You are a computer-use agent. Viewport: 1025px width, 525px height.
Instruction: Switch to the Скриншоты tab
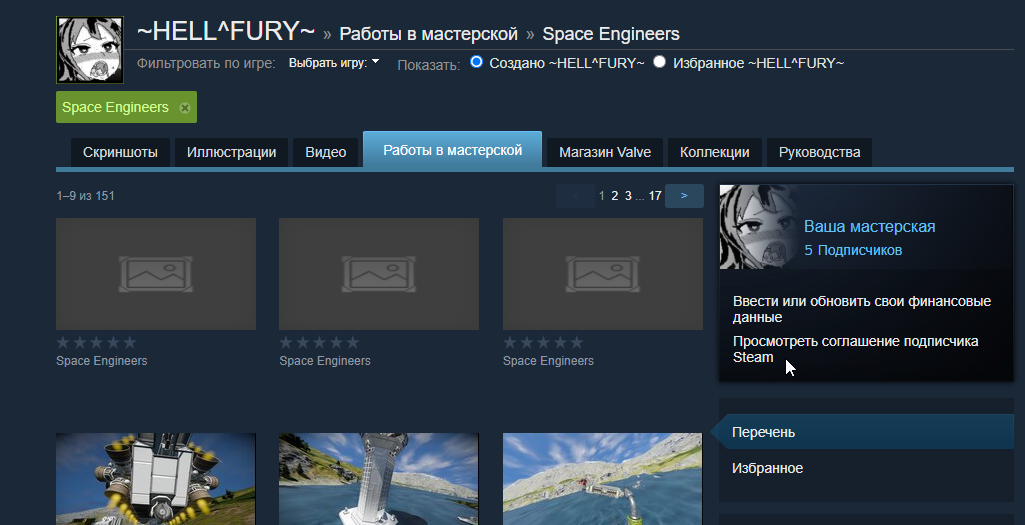[x=120, y=152]
